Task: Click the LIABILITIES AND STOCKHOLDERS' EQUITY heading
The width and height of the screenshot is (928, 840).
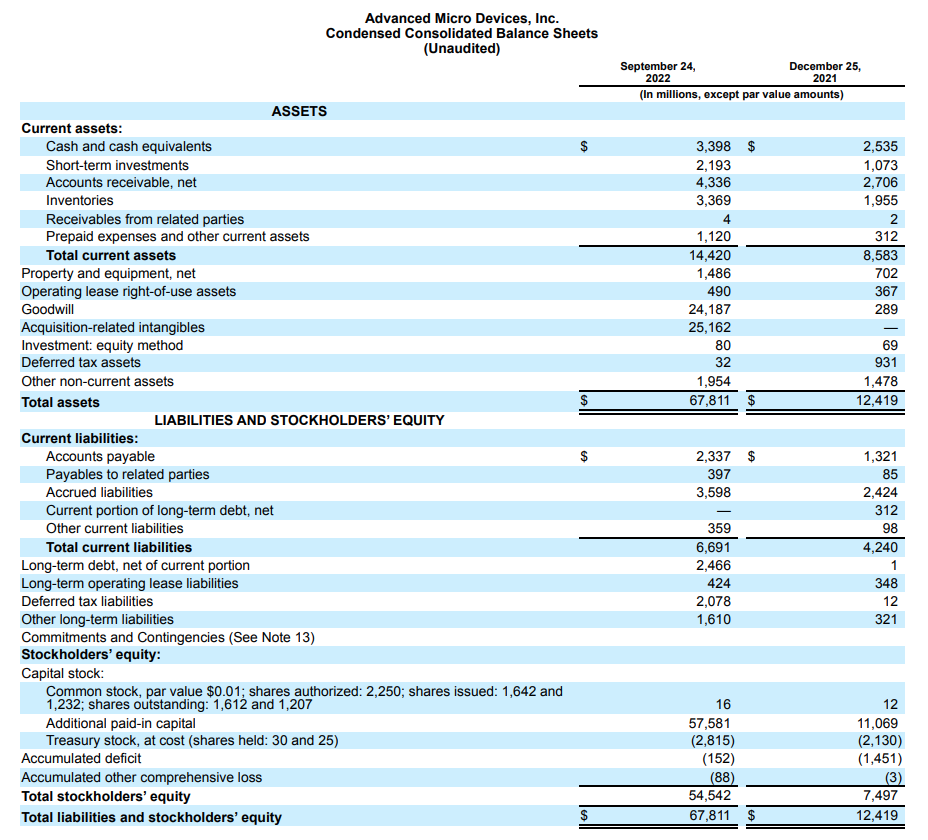Action: tap(299, 419)
